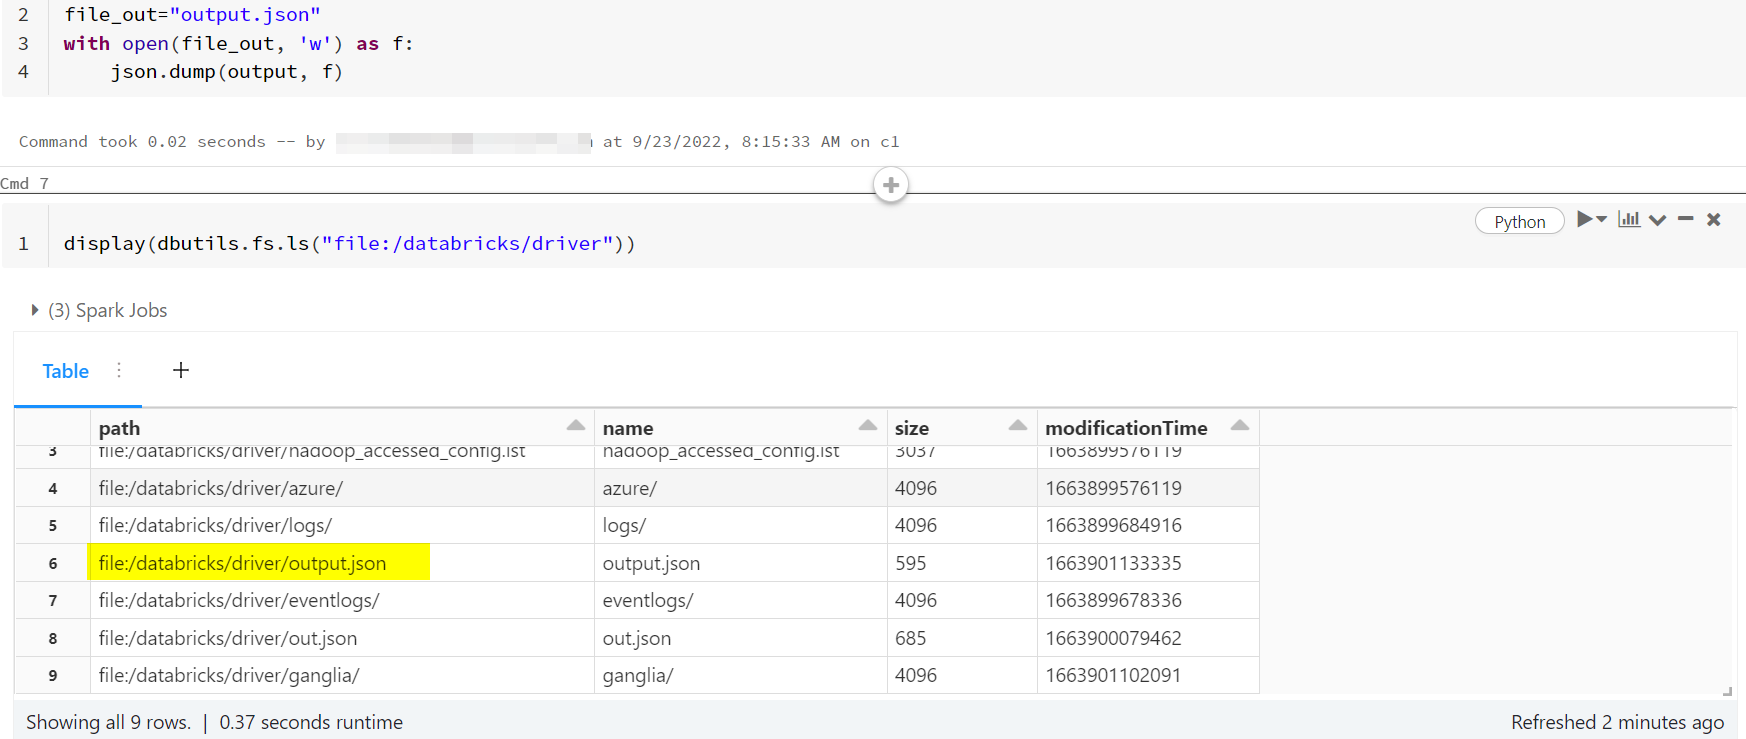Click row number 6 in table
Image resolution: width=1746 pixels, height=739 pixels.
click(x=53, y=564)
